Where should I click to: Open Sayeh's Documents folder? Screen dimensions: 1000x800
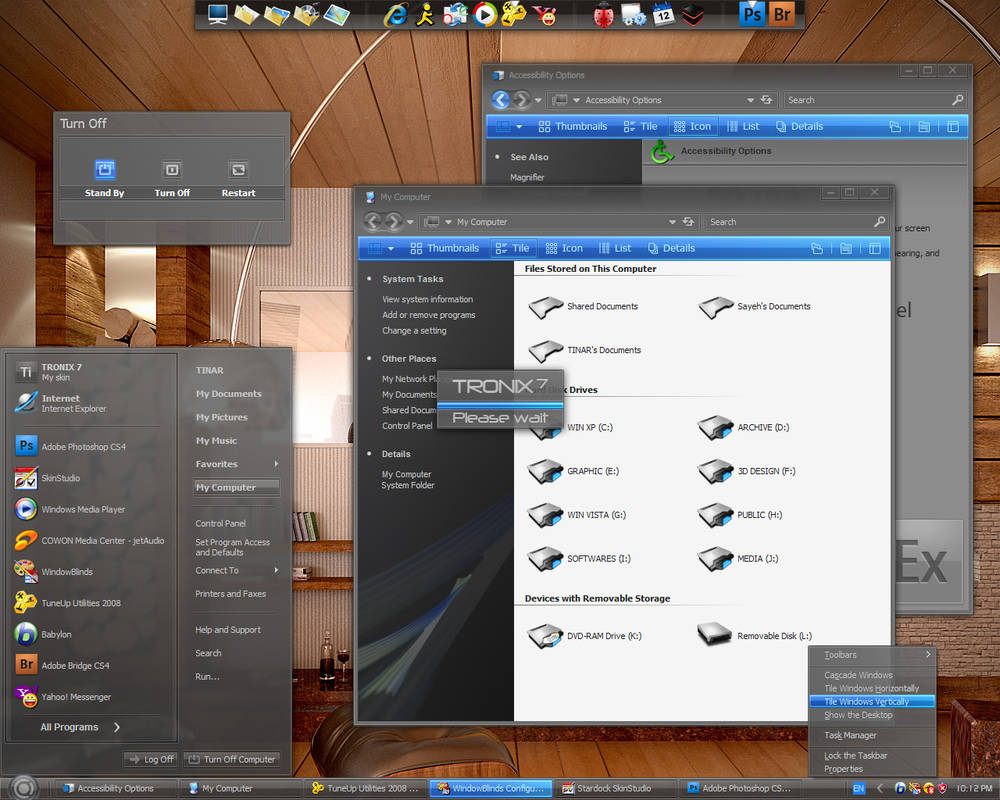[x=754, y=307]
